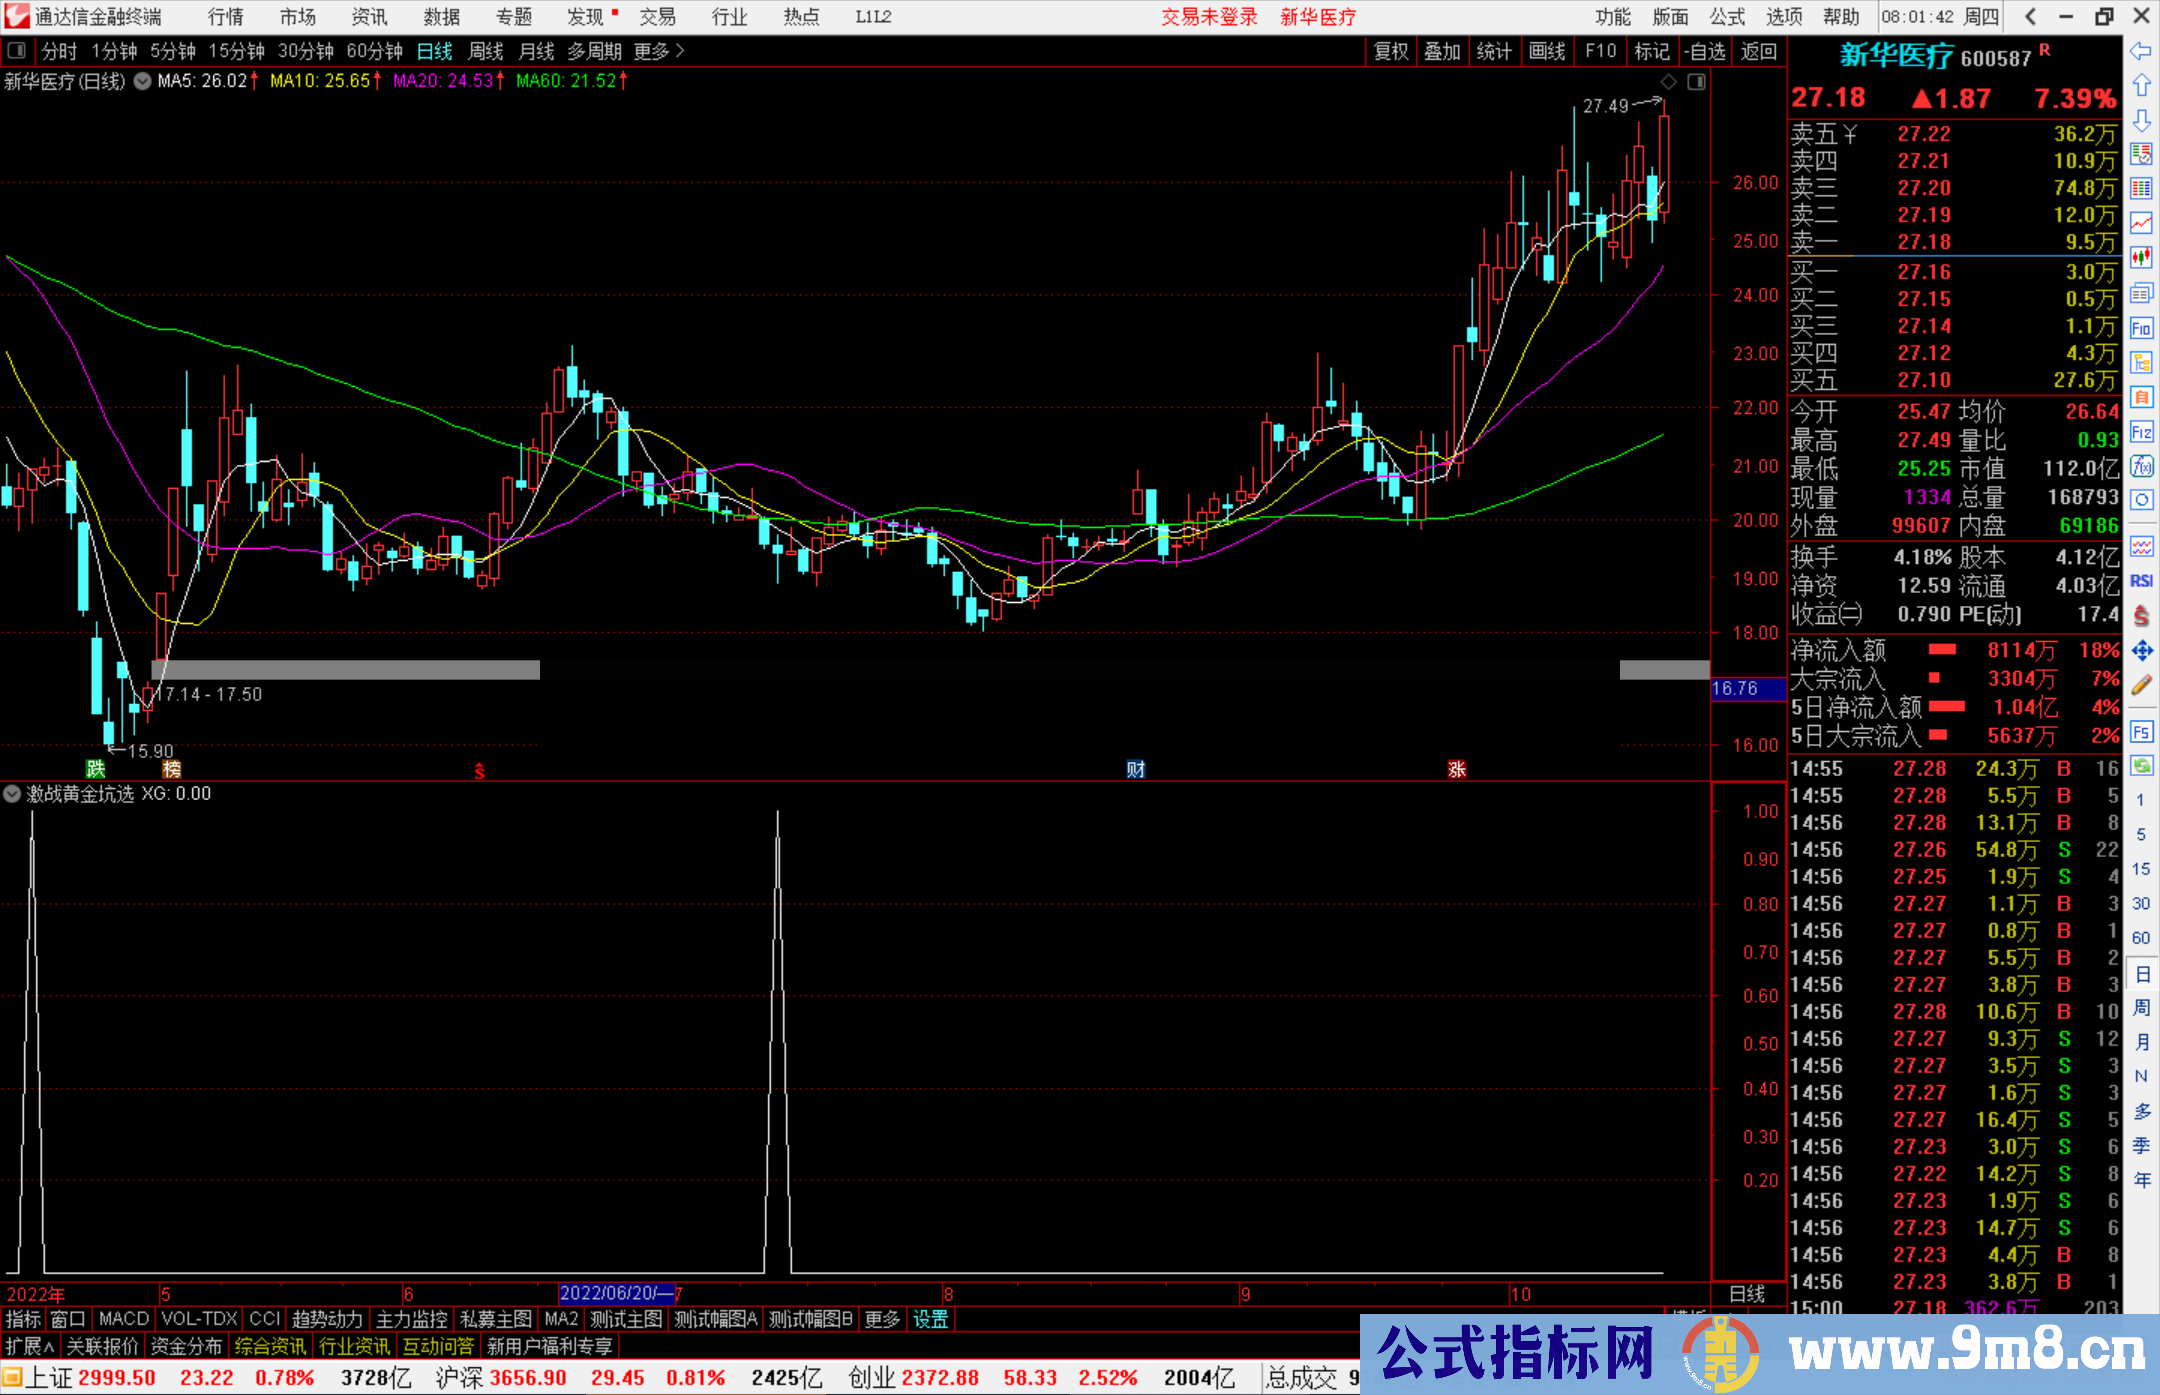Open the 行情 menu

tap(225, 17)
